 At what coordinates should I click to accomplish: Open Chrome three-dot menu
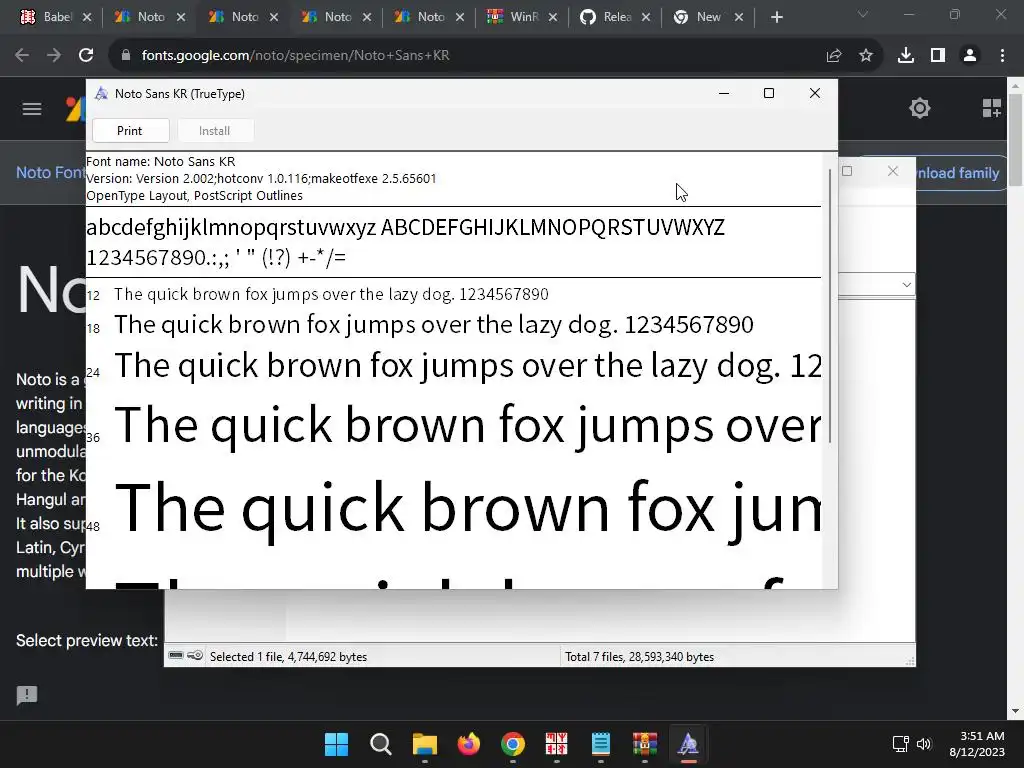click(1002, 56)
